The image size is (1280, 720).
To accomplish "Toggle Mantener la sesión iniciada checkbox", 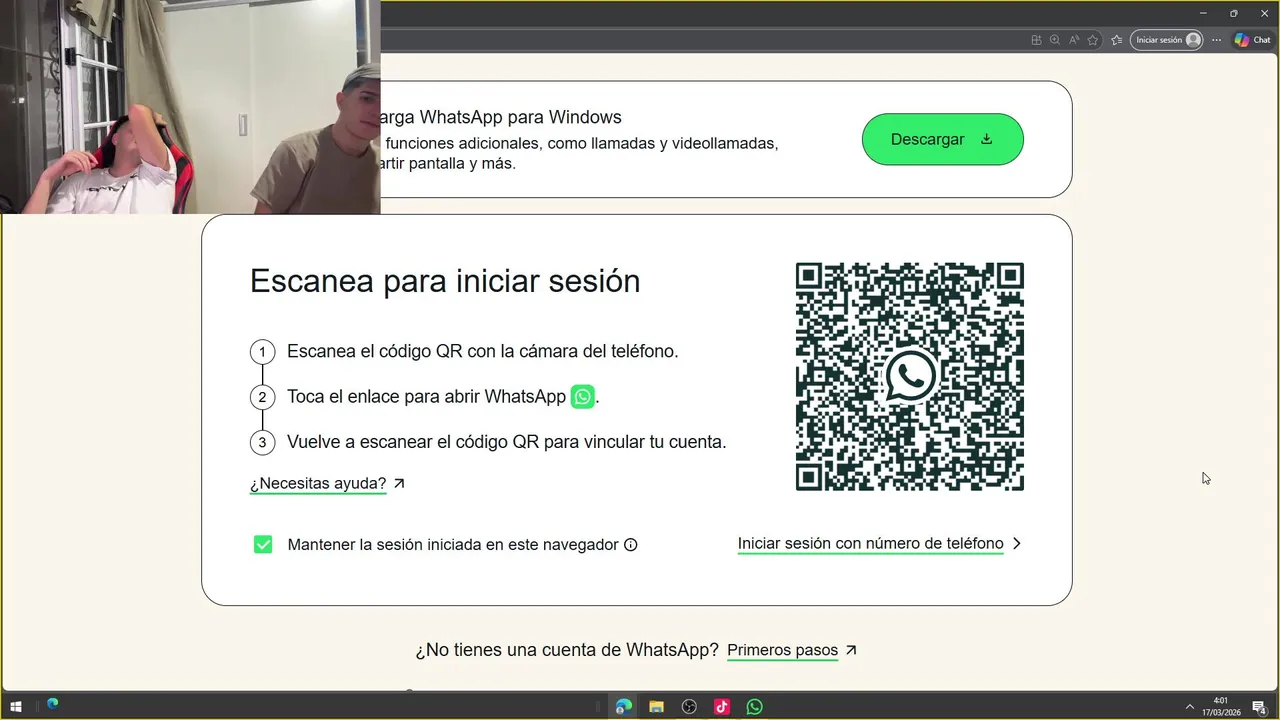I will tap(263, 544).
